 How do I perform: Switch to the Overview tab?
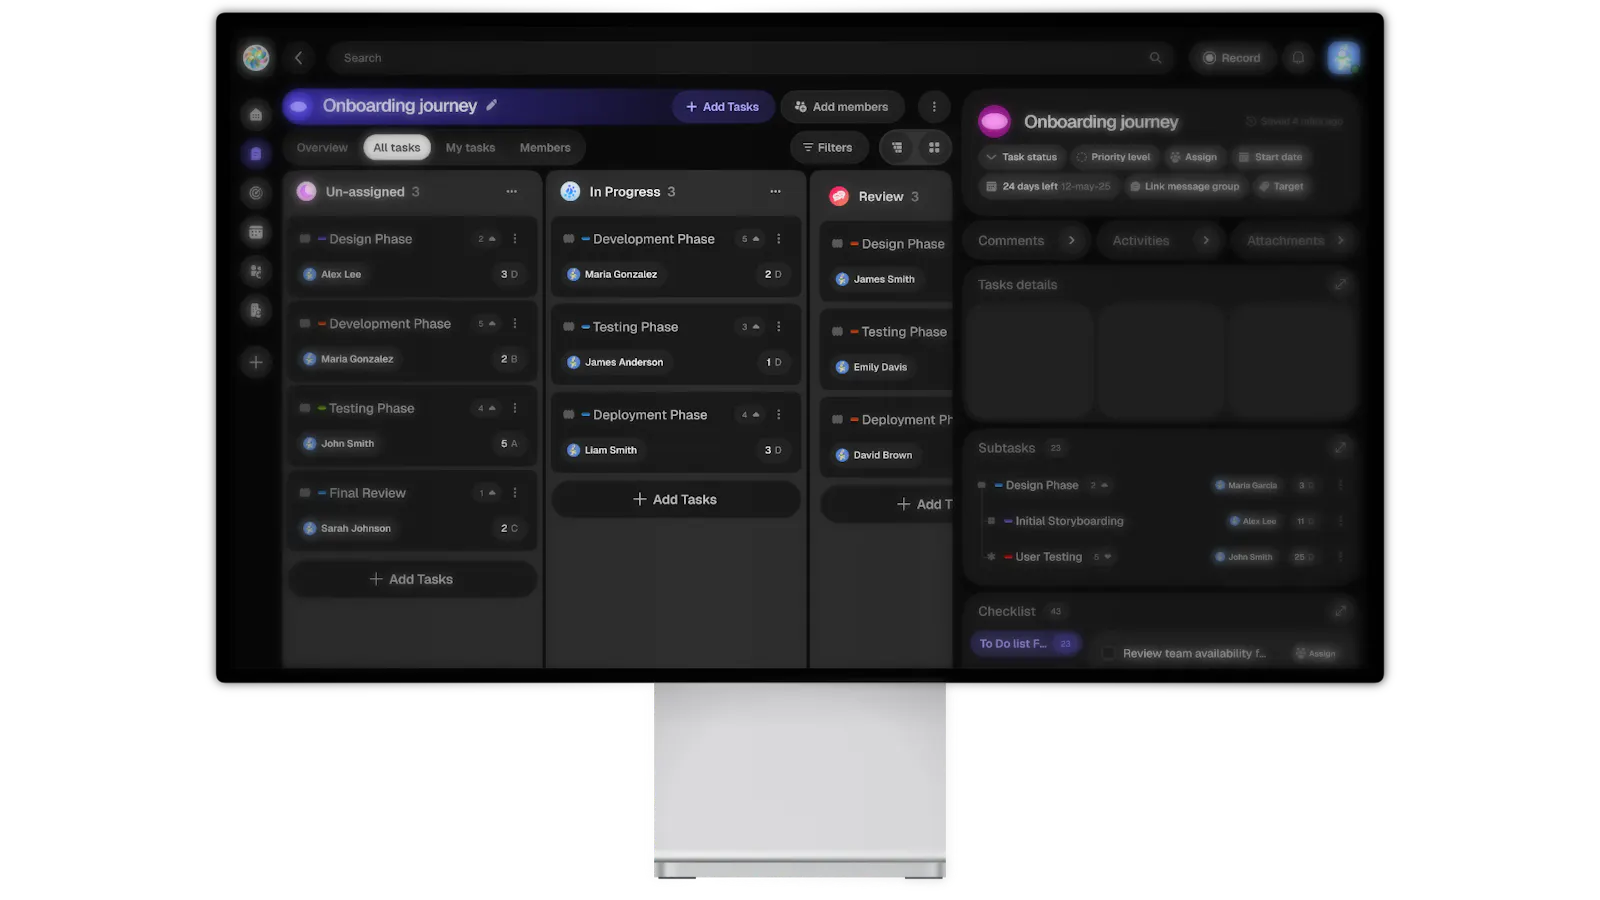point(322,148)
